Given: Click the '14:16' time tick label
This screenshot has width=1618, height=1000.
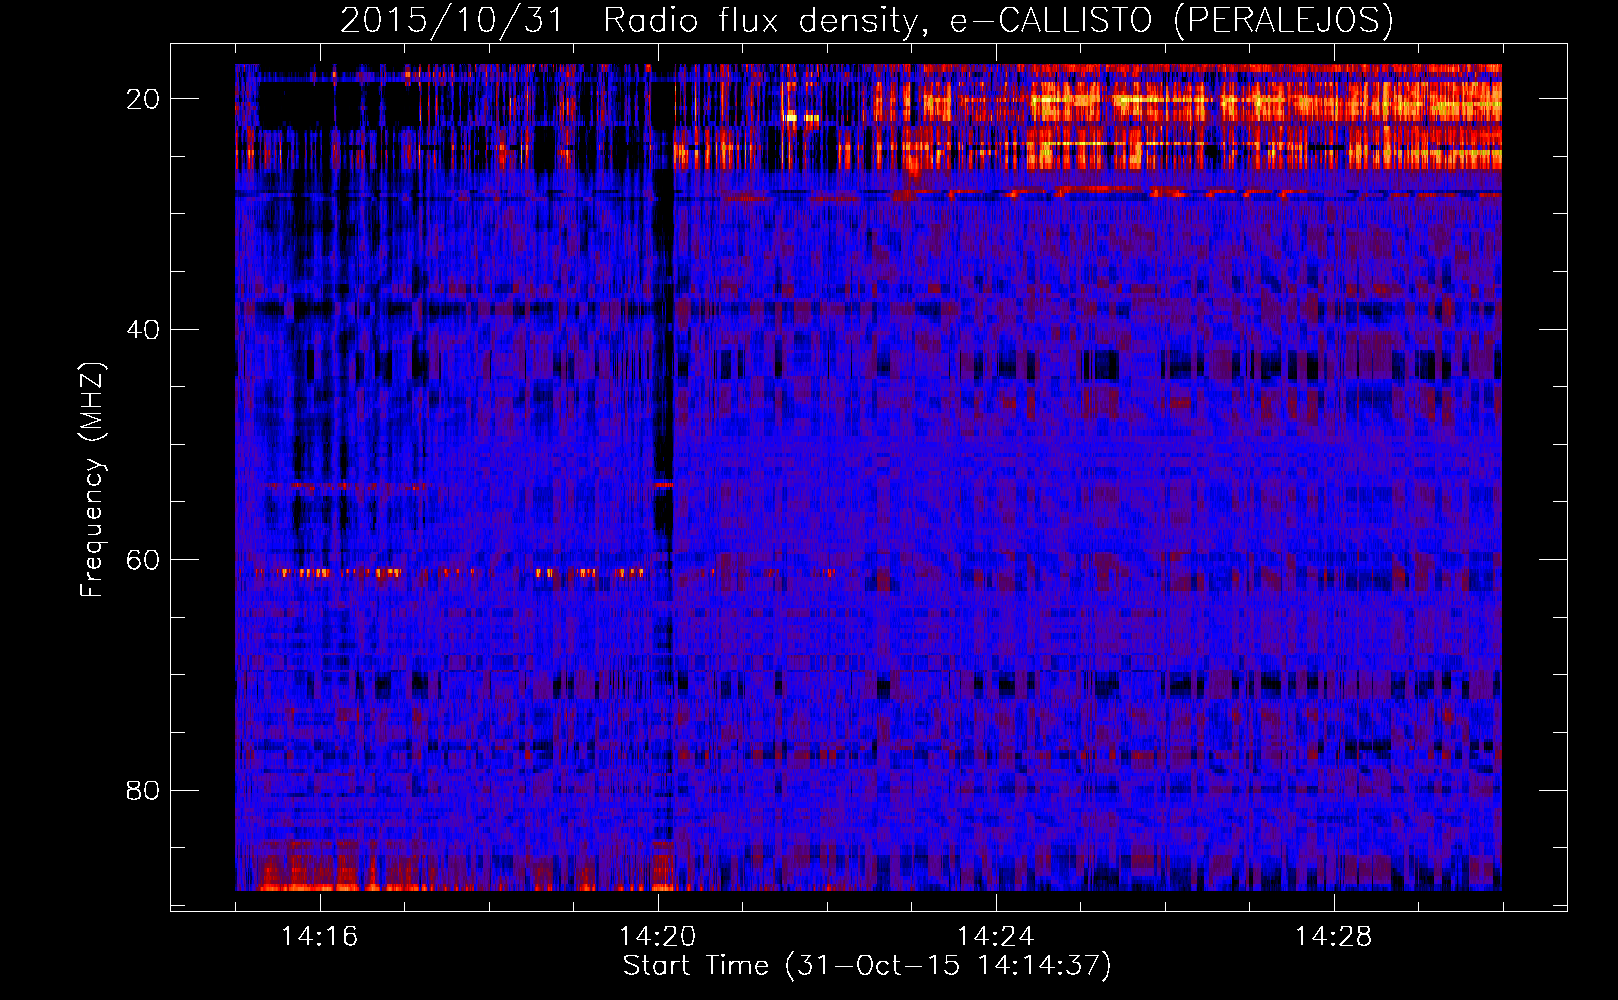Looking at the screenshot, I should pyautogui.click(x=320, y=937).
